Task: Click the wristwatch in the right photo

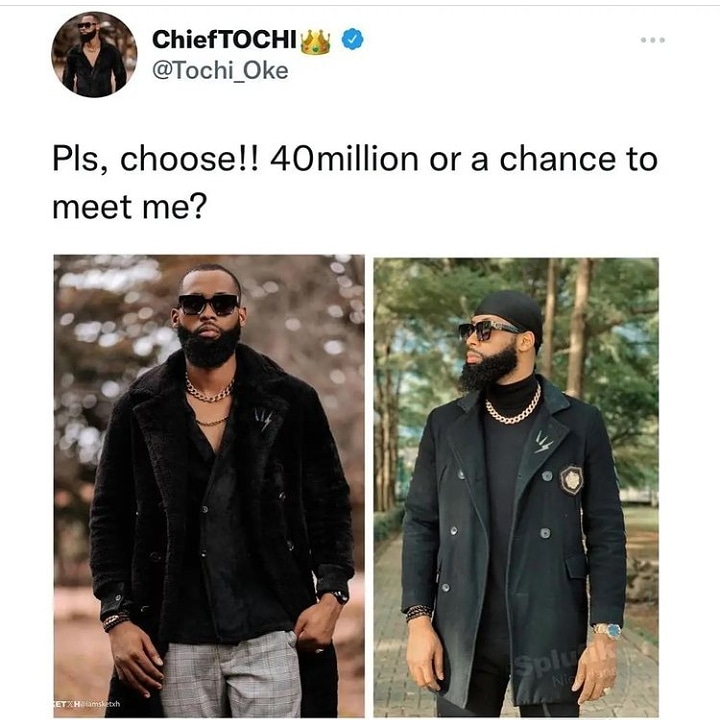Action: (x=607, y=630)
